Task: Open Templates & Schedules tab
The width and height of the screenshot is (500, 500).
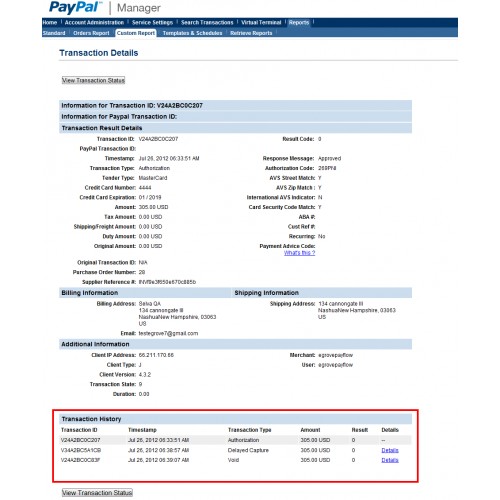Action: tap(192, 33)
